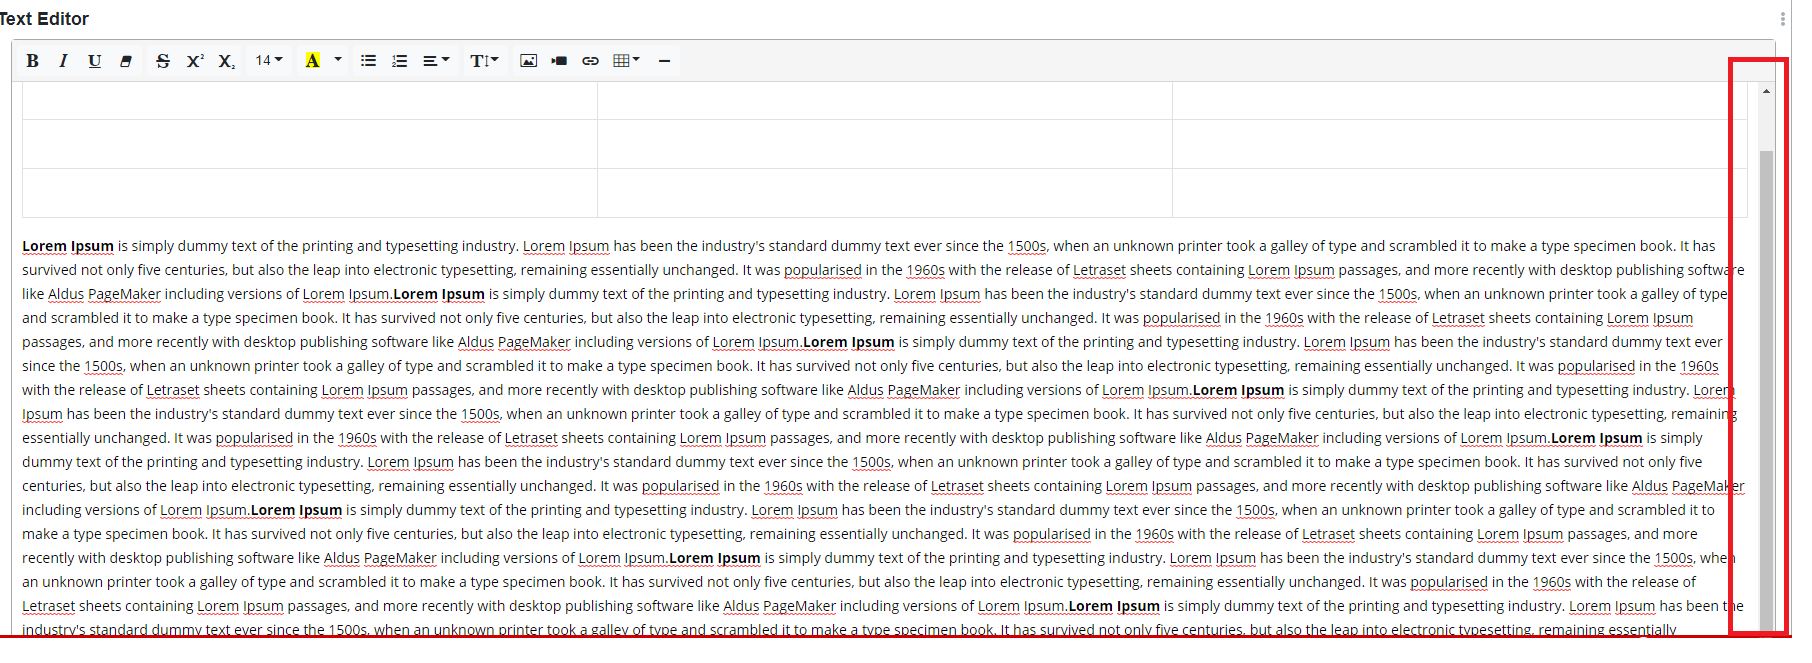Open the font size 14 dropdown
Image resolution: width=1812 pixels, height=663 pixels.
tap(269, 61)
